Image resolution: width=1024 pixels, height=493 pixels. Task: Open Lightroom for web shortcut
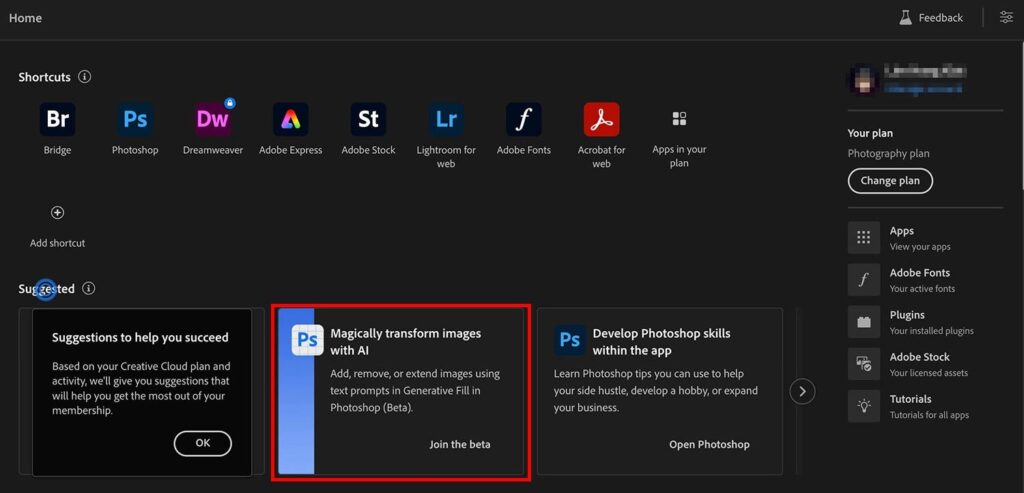pyautogui.click(x=446, y=120)
